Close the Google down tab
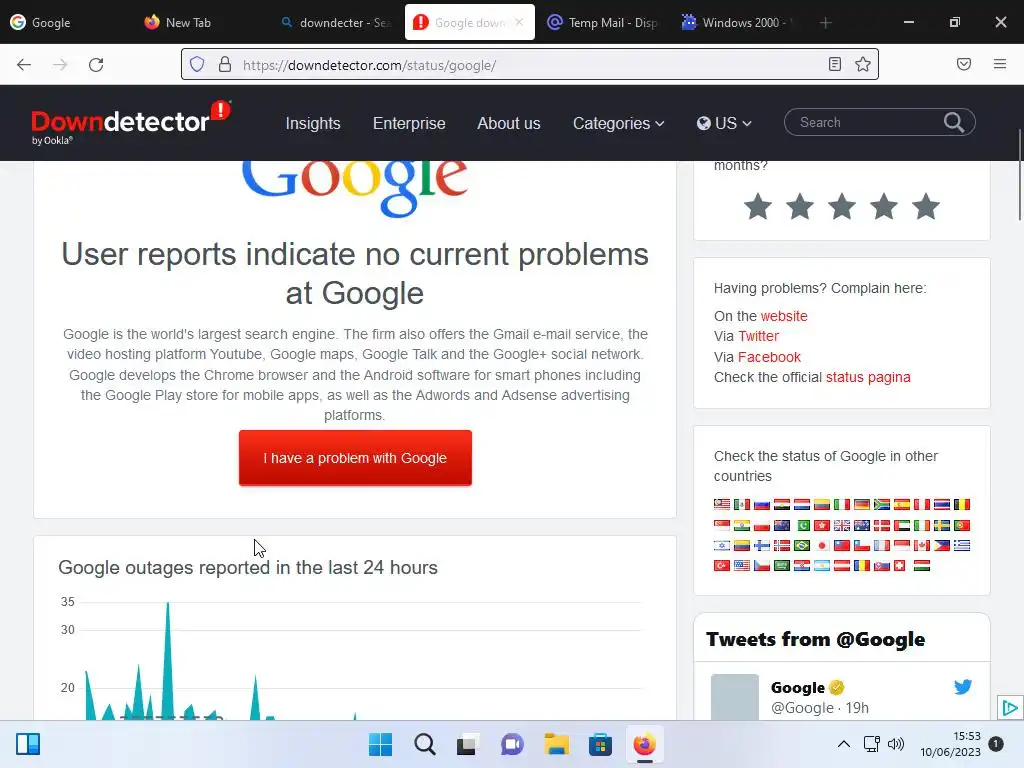This screenshot has width=1024, height=768. click(519, 22)
